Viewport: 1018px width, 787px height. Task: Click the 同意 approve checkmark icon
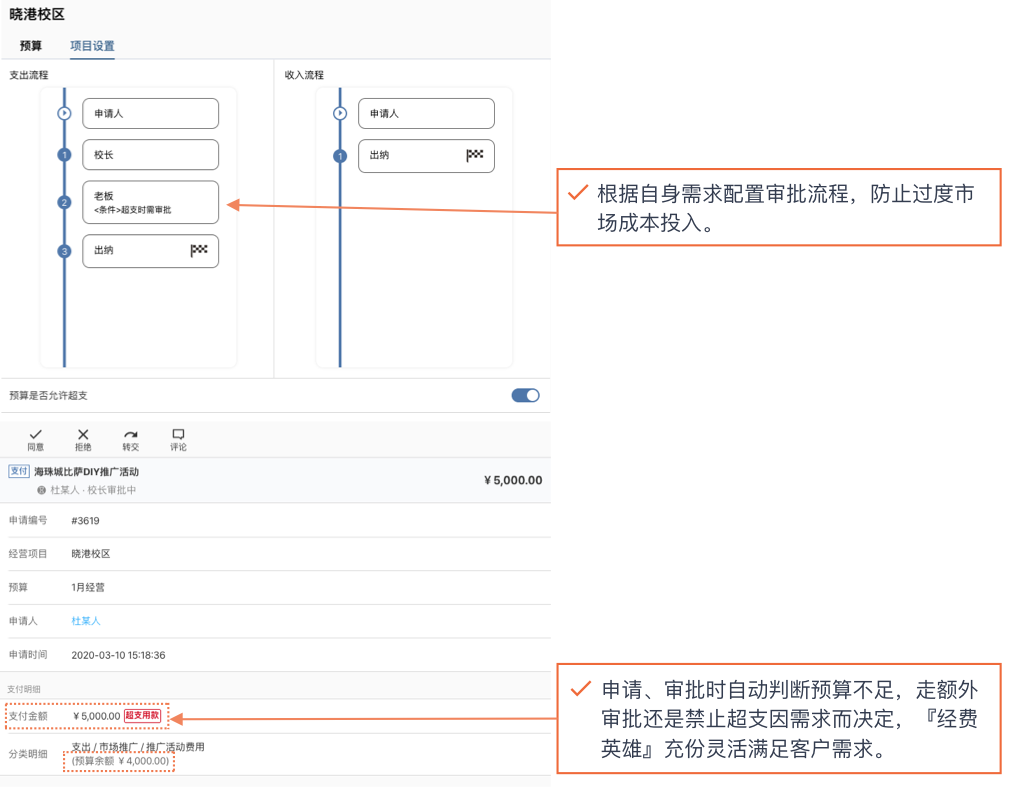tap(35, 434)
